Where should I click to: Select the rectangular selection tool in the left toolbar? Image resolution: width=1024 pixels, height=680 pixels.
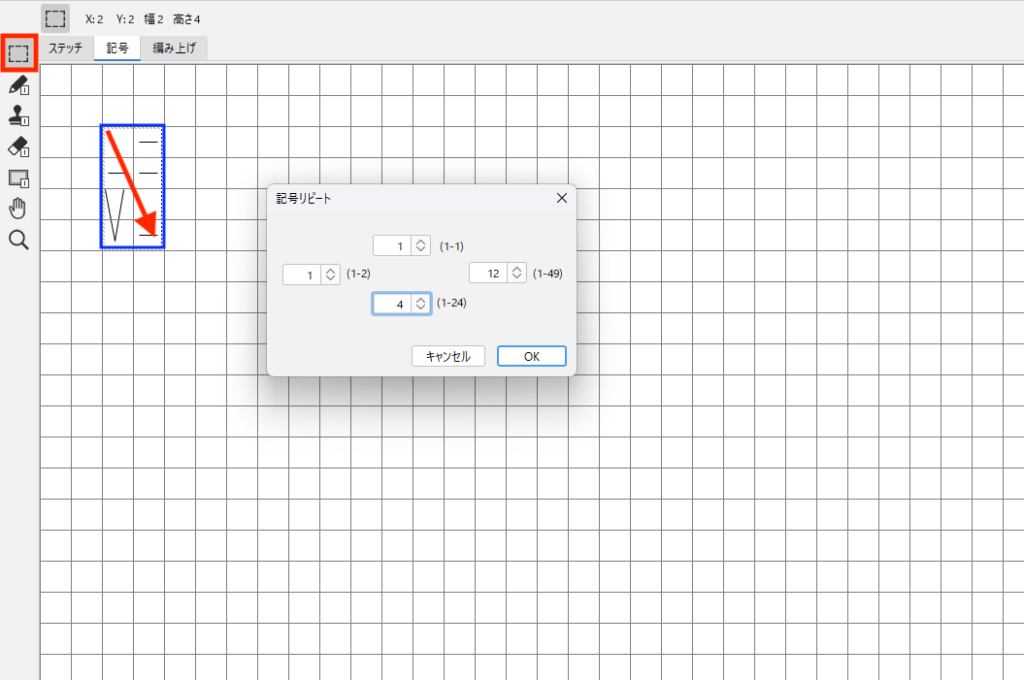19,54
